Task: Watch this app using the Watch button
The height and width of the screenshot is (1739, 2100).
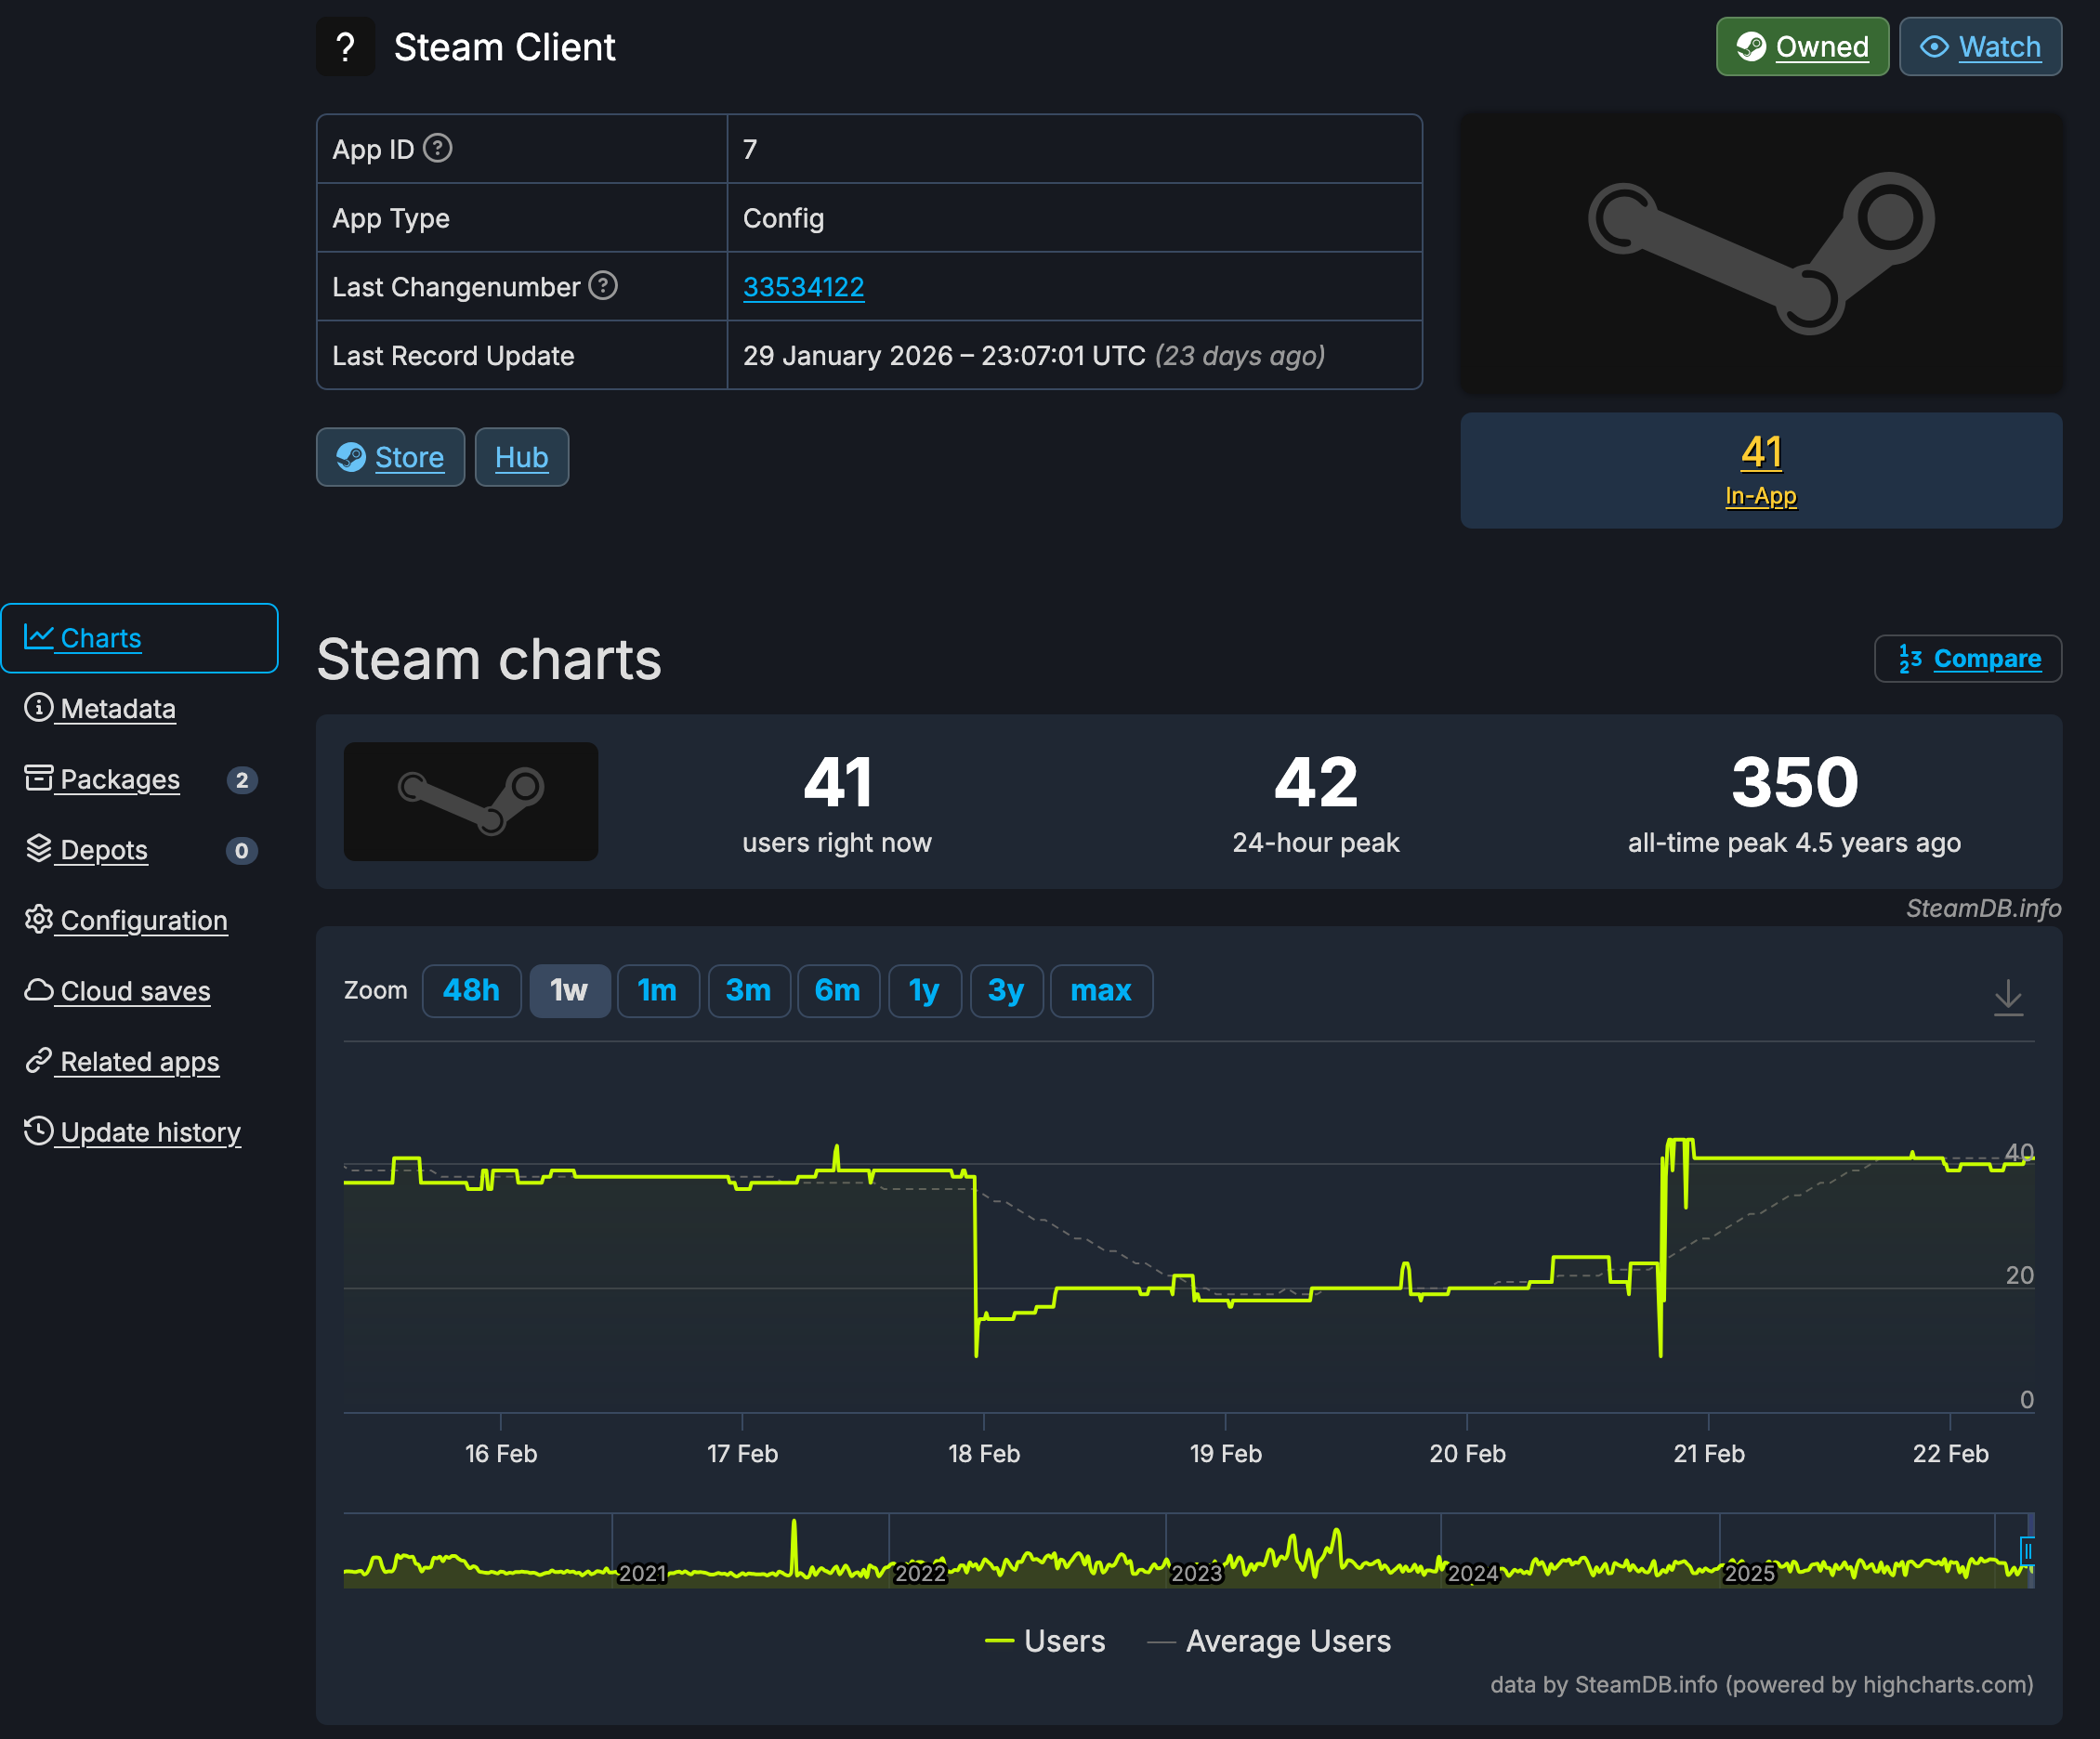Action: point(1980,46)
